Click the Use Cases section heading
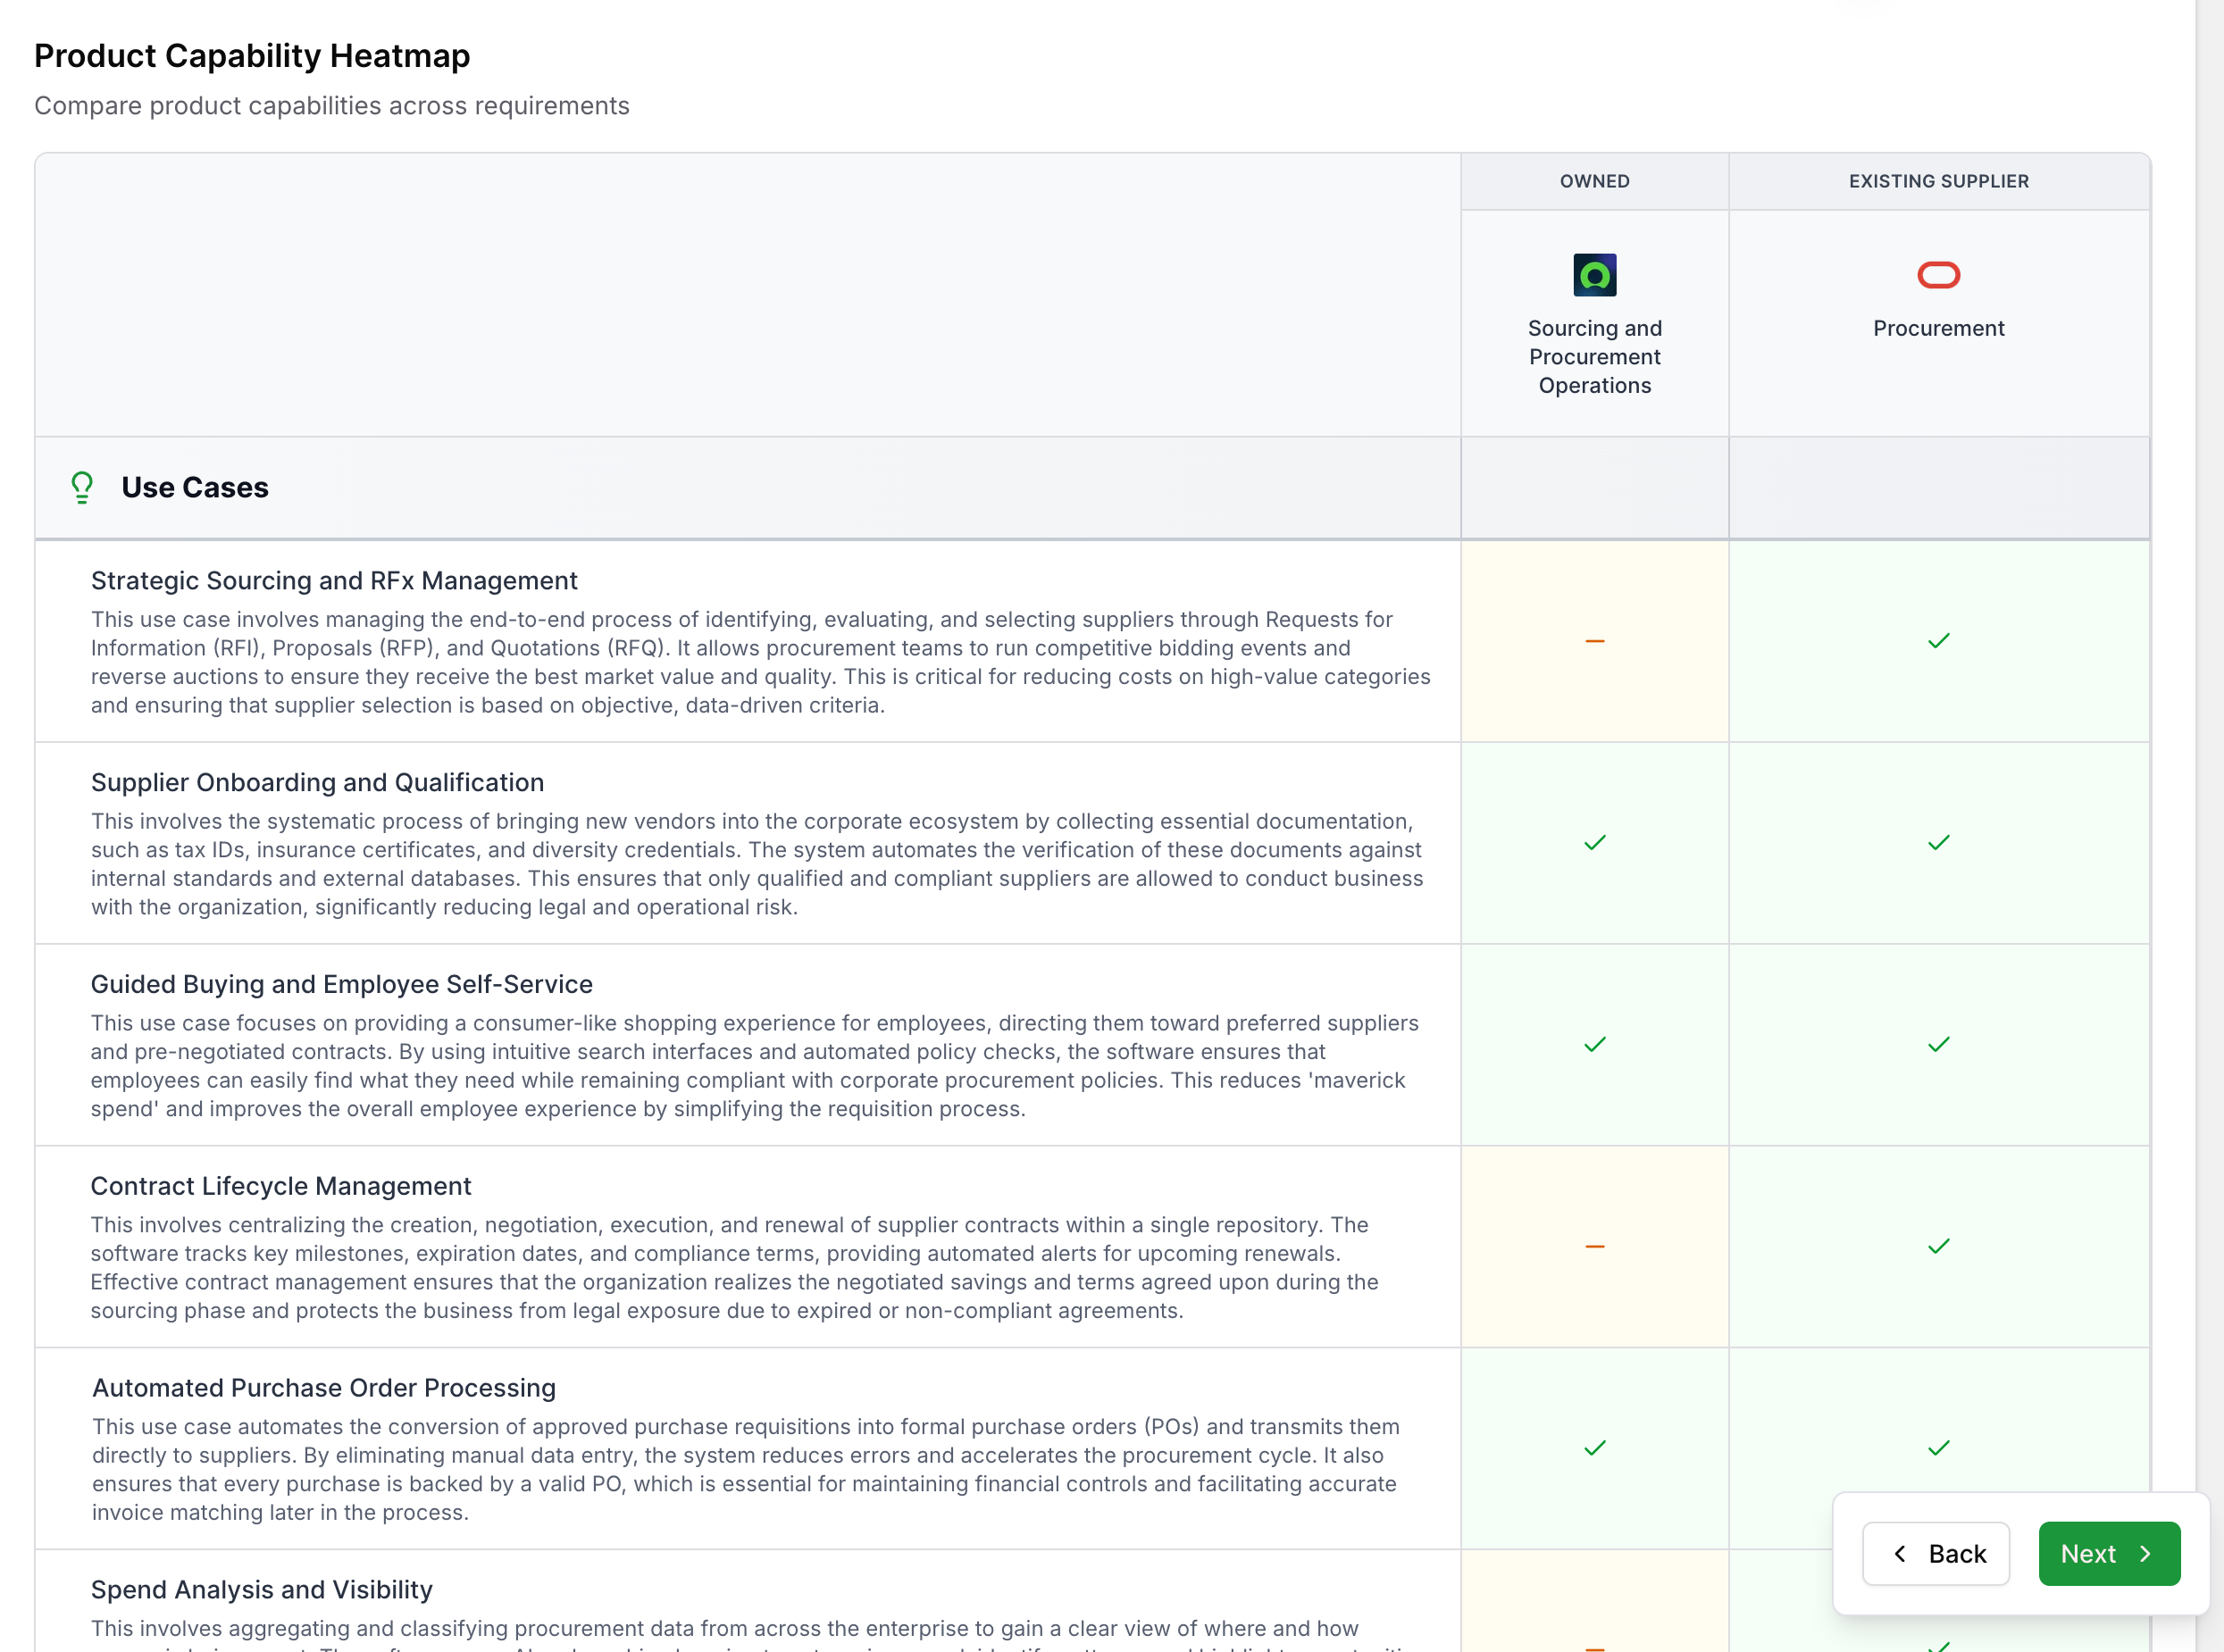The height and width of the screenshot is (1652, 2224). coord(195,487)
